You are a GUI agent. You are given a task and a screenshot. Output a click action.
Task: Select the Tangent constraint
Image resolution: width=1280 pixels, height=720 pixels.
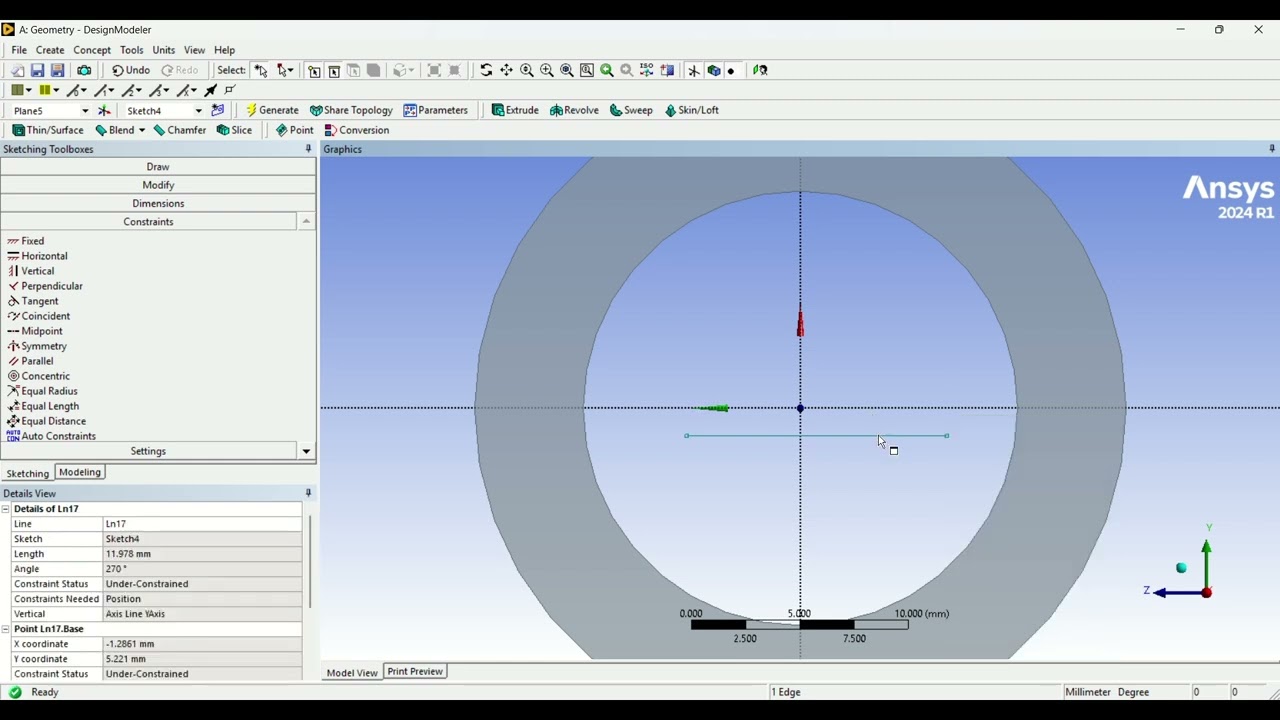pyautogui.click(x=33, y=301)
